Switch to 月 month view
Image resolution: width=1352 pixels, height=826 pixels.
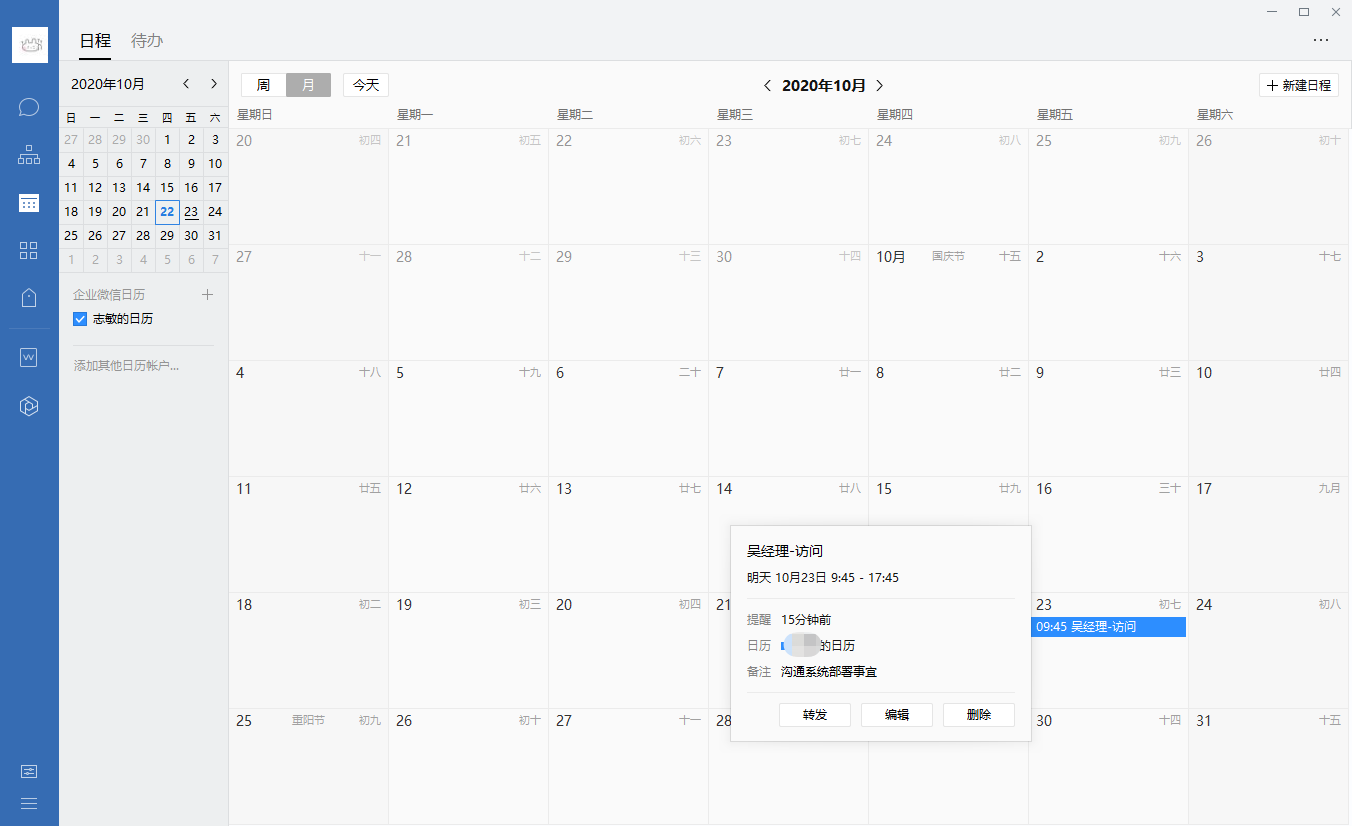tap(308, 85)
